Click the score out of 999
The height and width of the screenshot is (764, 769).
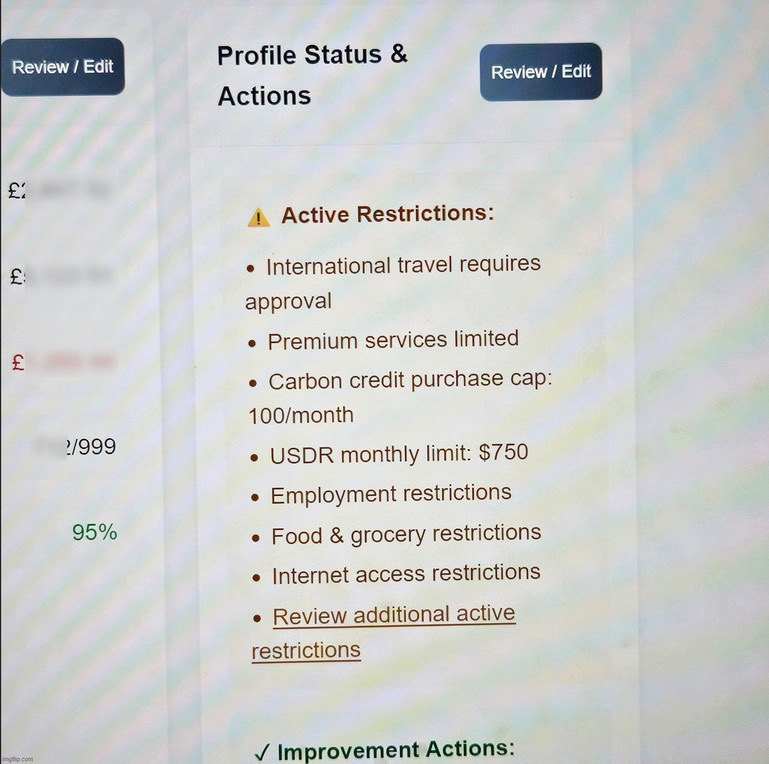[77, 447]
